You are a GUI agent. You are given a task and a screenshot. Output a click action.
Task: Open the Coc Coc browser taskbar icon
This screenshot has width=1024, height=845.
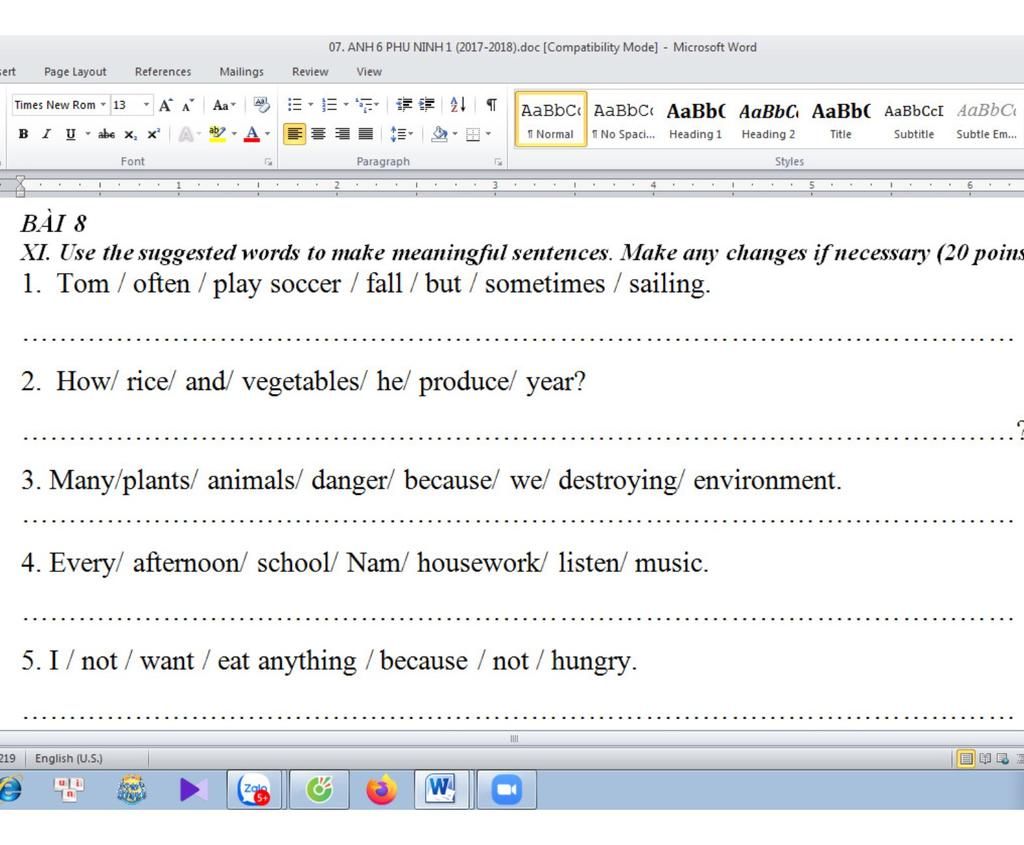pos(319,789)
